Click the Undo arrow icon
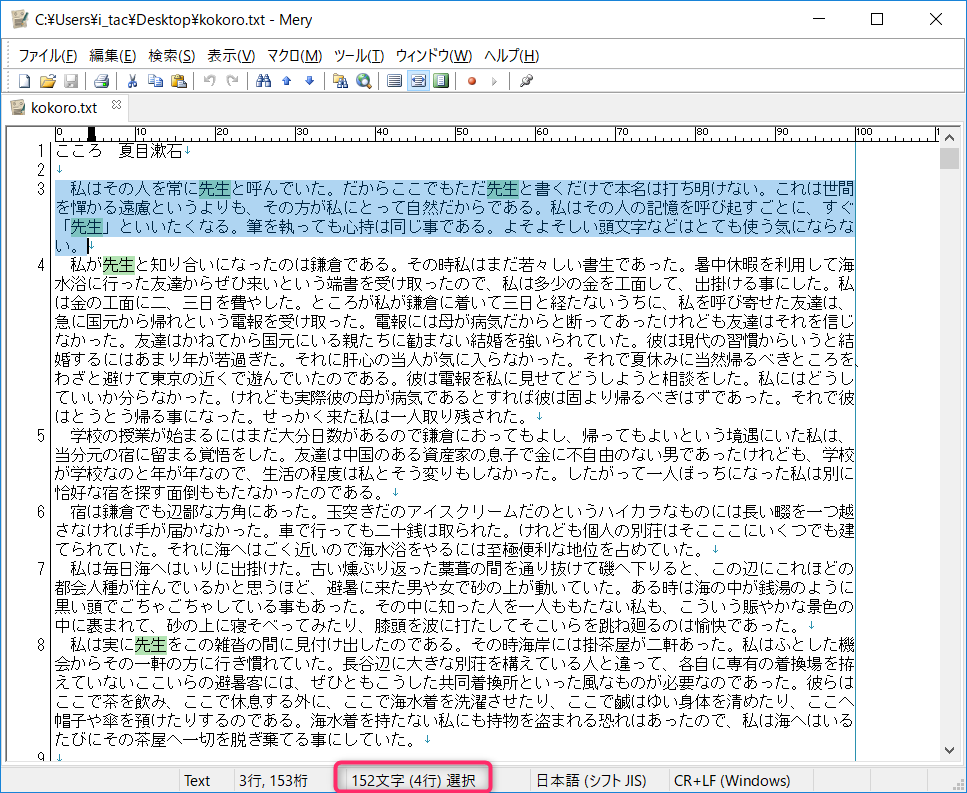The width and height of the screenshot is (967, 793). coord(210,81)
